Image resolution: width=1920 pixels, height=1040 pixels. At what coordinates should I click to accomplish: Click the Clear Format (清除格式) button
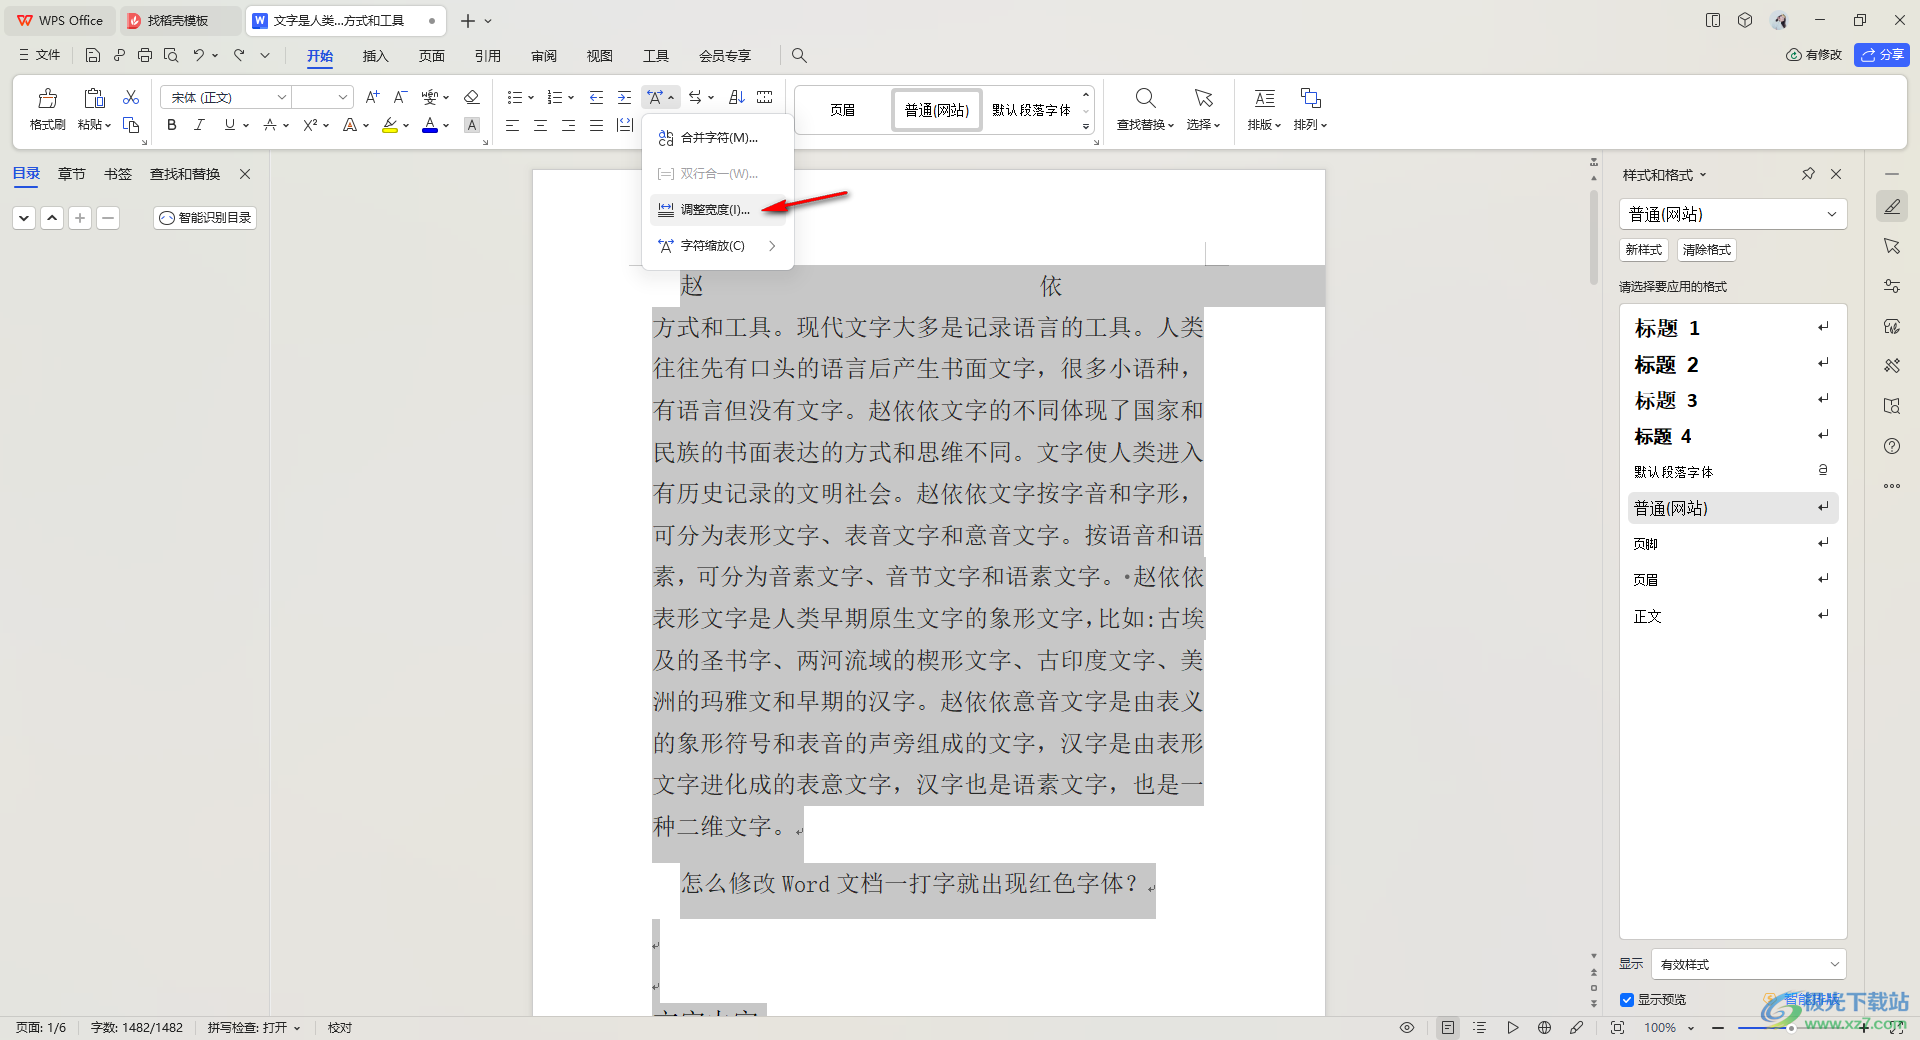[x=1707, y=250]
